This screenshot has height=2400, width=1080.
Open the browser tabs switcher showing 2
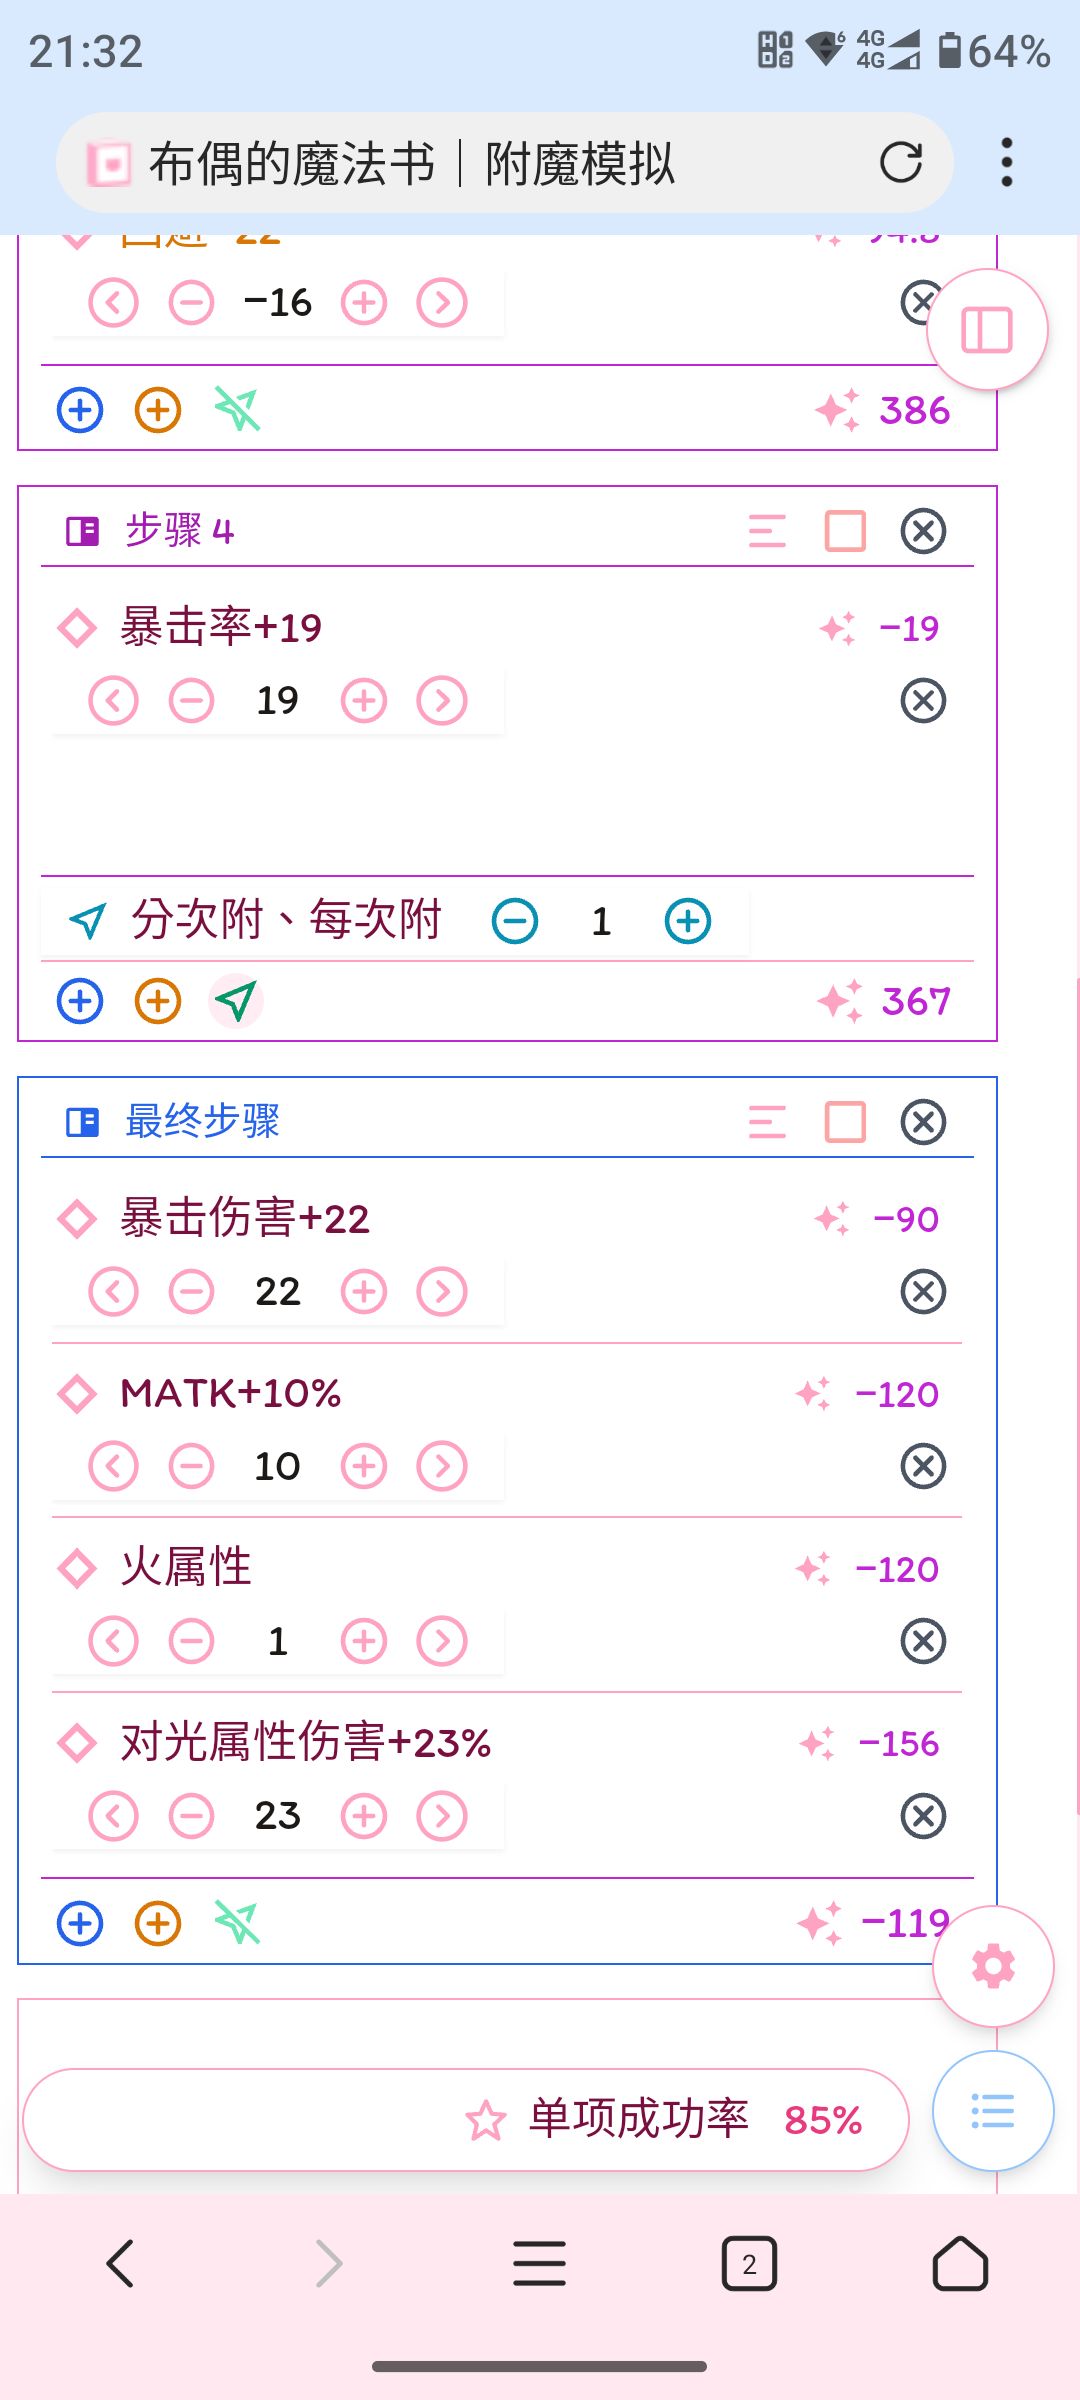[x=749, y=2264]
